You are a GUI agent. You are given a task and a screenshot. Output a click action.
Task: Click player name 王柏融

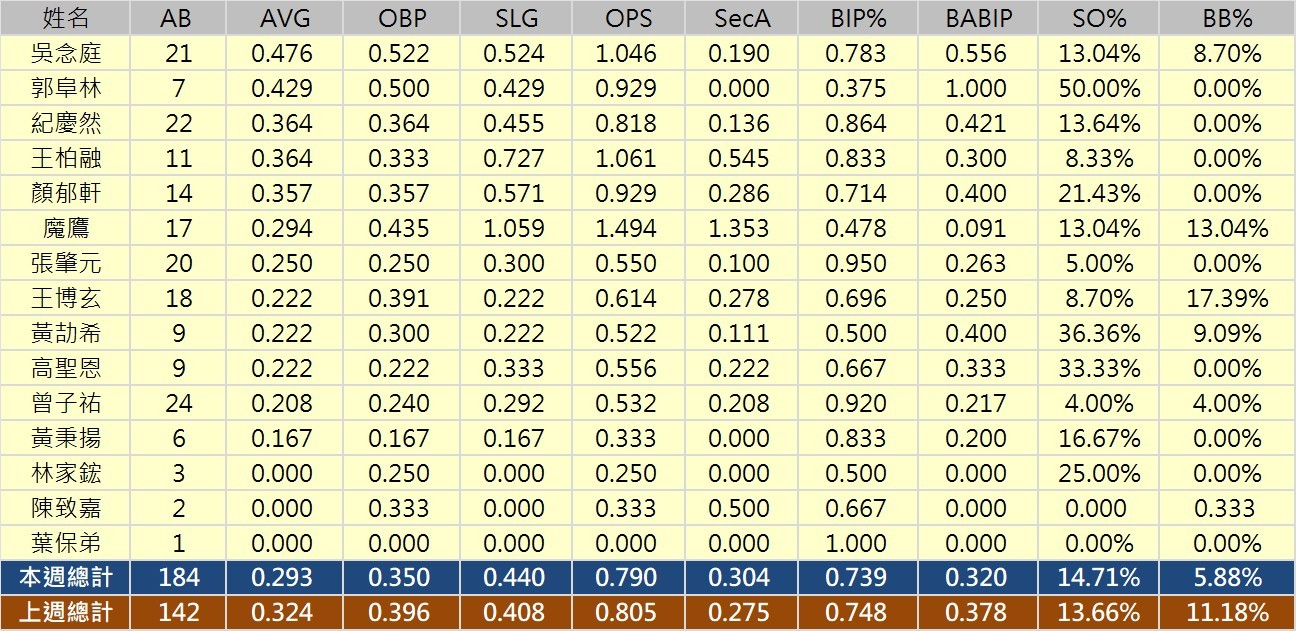pyautogui.click(x=66, y=159)
